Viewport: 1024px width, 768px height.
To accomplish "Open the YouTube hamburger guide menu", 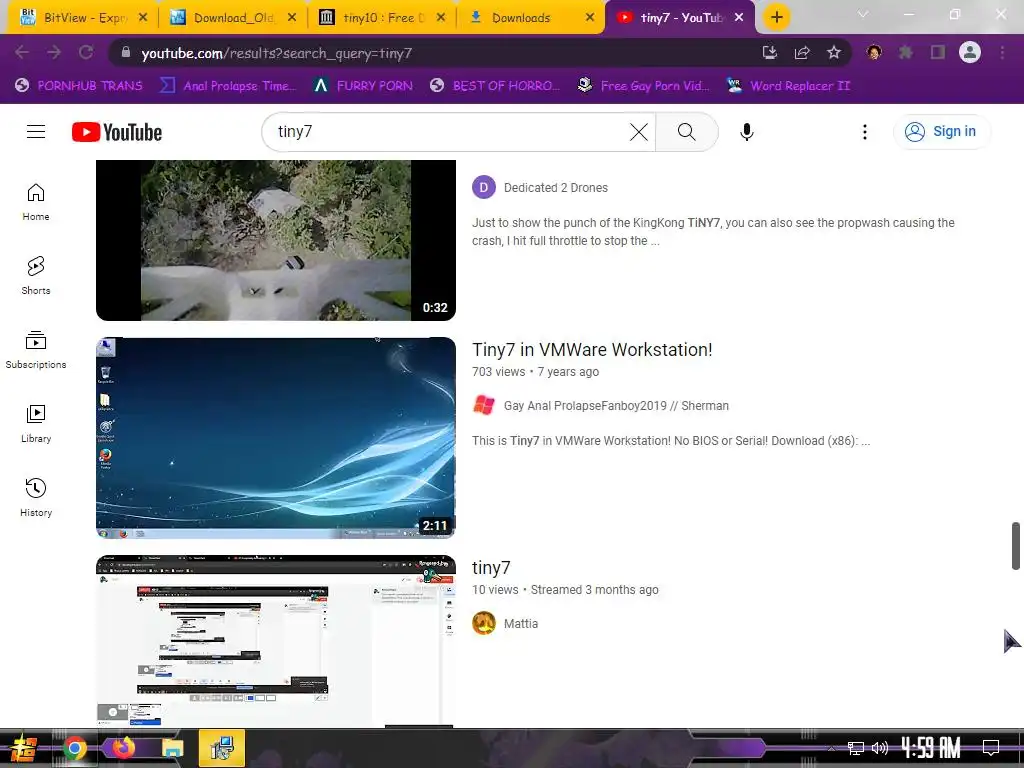I will (x=36, y=131).
